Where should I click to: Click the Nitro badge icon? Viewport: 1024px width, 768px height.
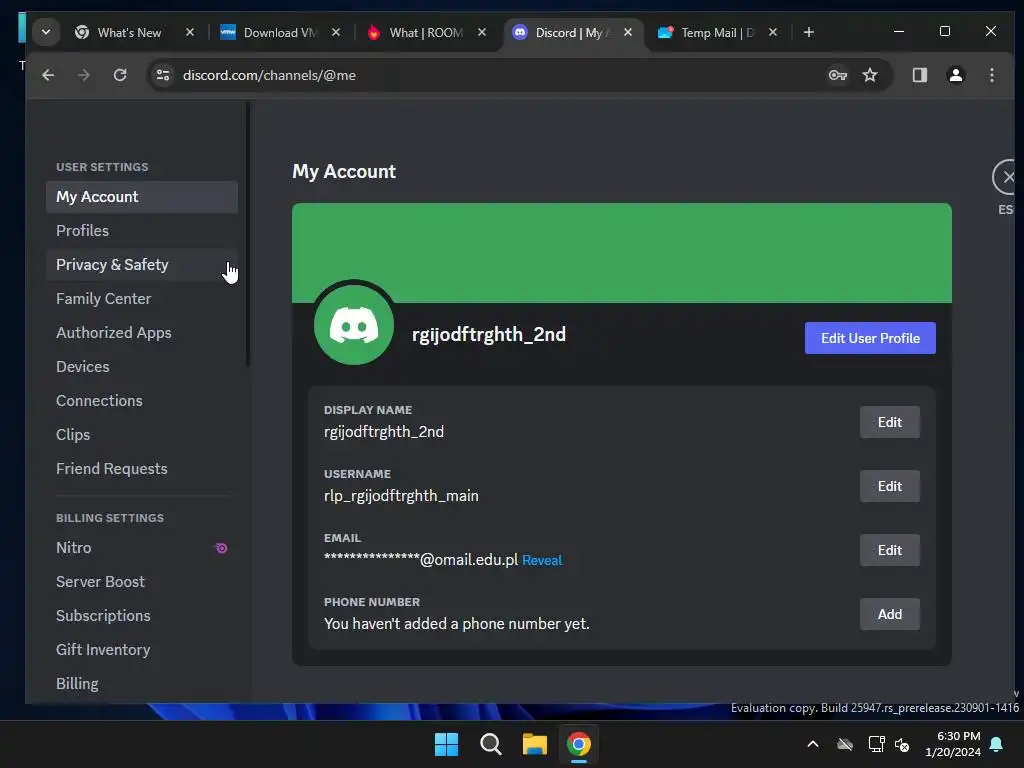(221, 548)
